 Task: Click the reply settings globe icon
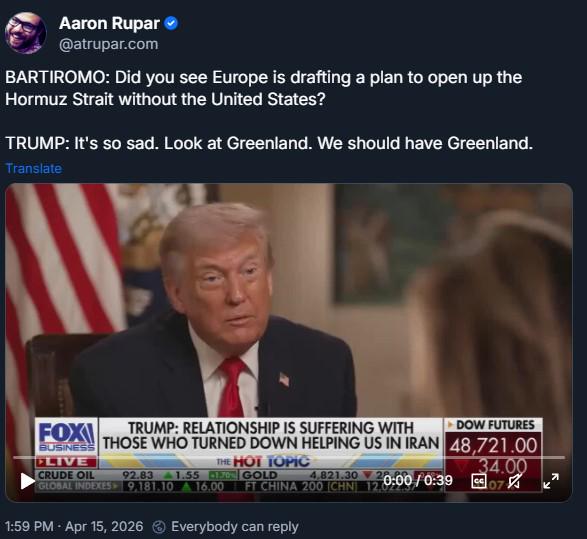[159, 527]
